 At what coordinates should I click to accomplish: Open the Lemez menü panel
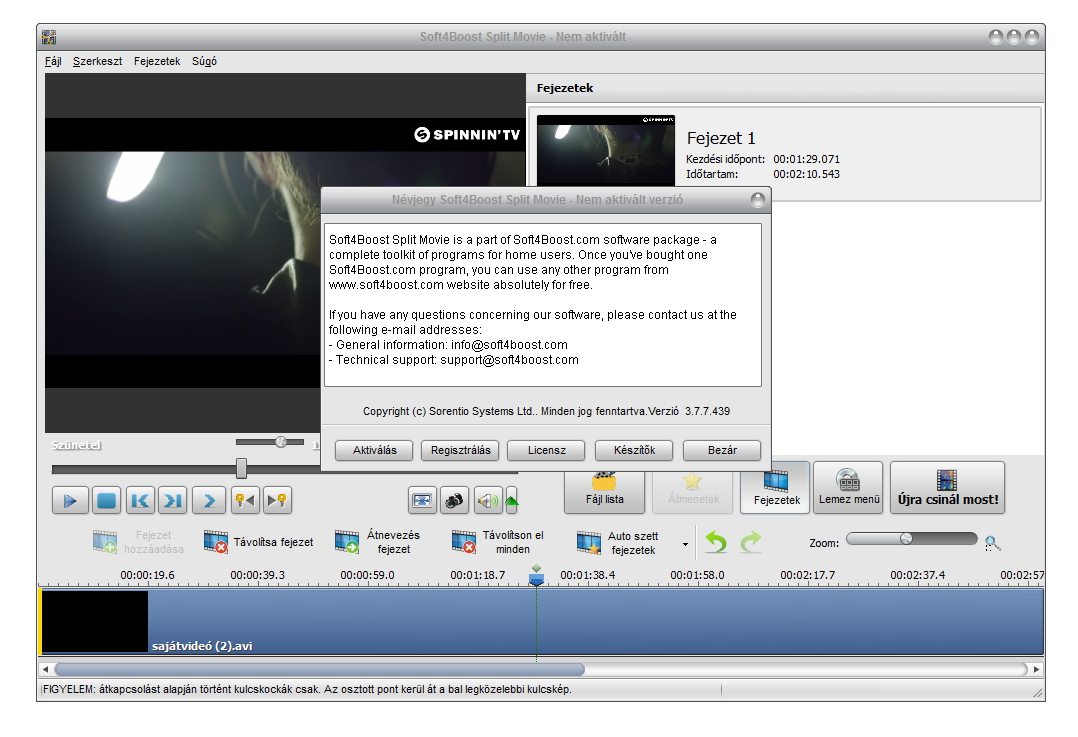[848, 488]
